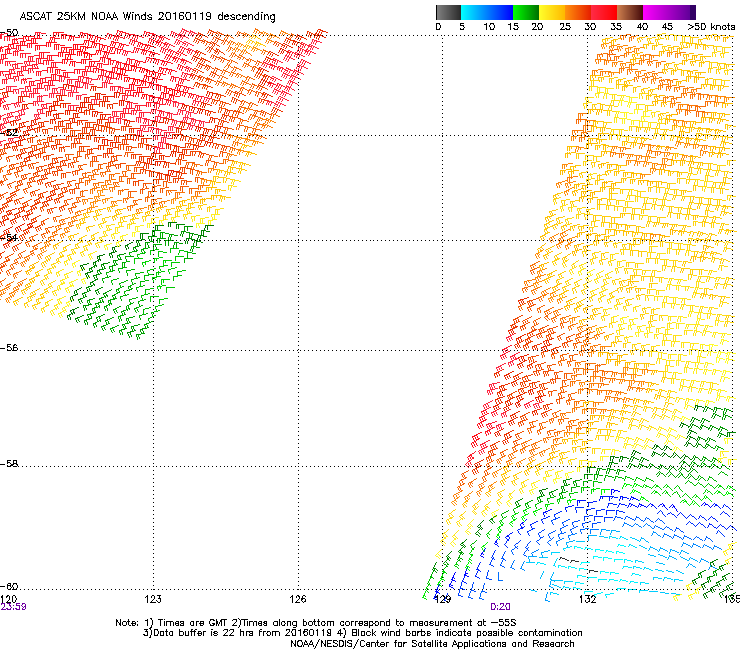Click the '-54' latitude label

tap(9, 237)
